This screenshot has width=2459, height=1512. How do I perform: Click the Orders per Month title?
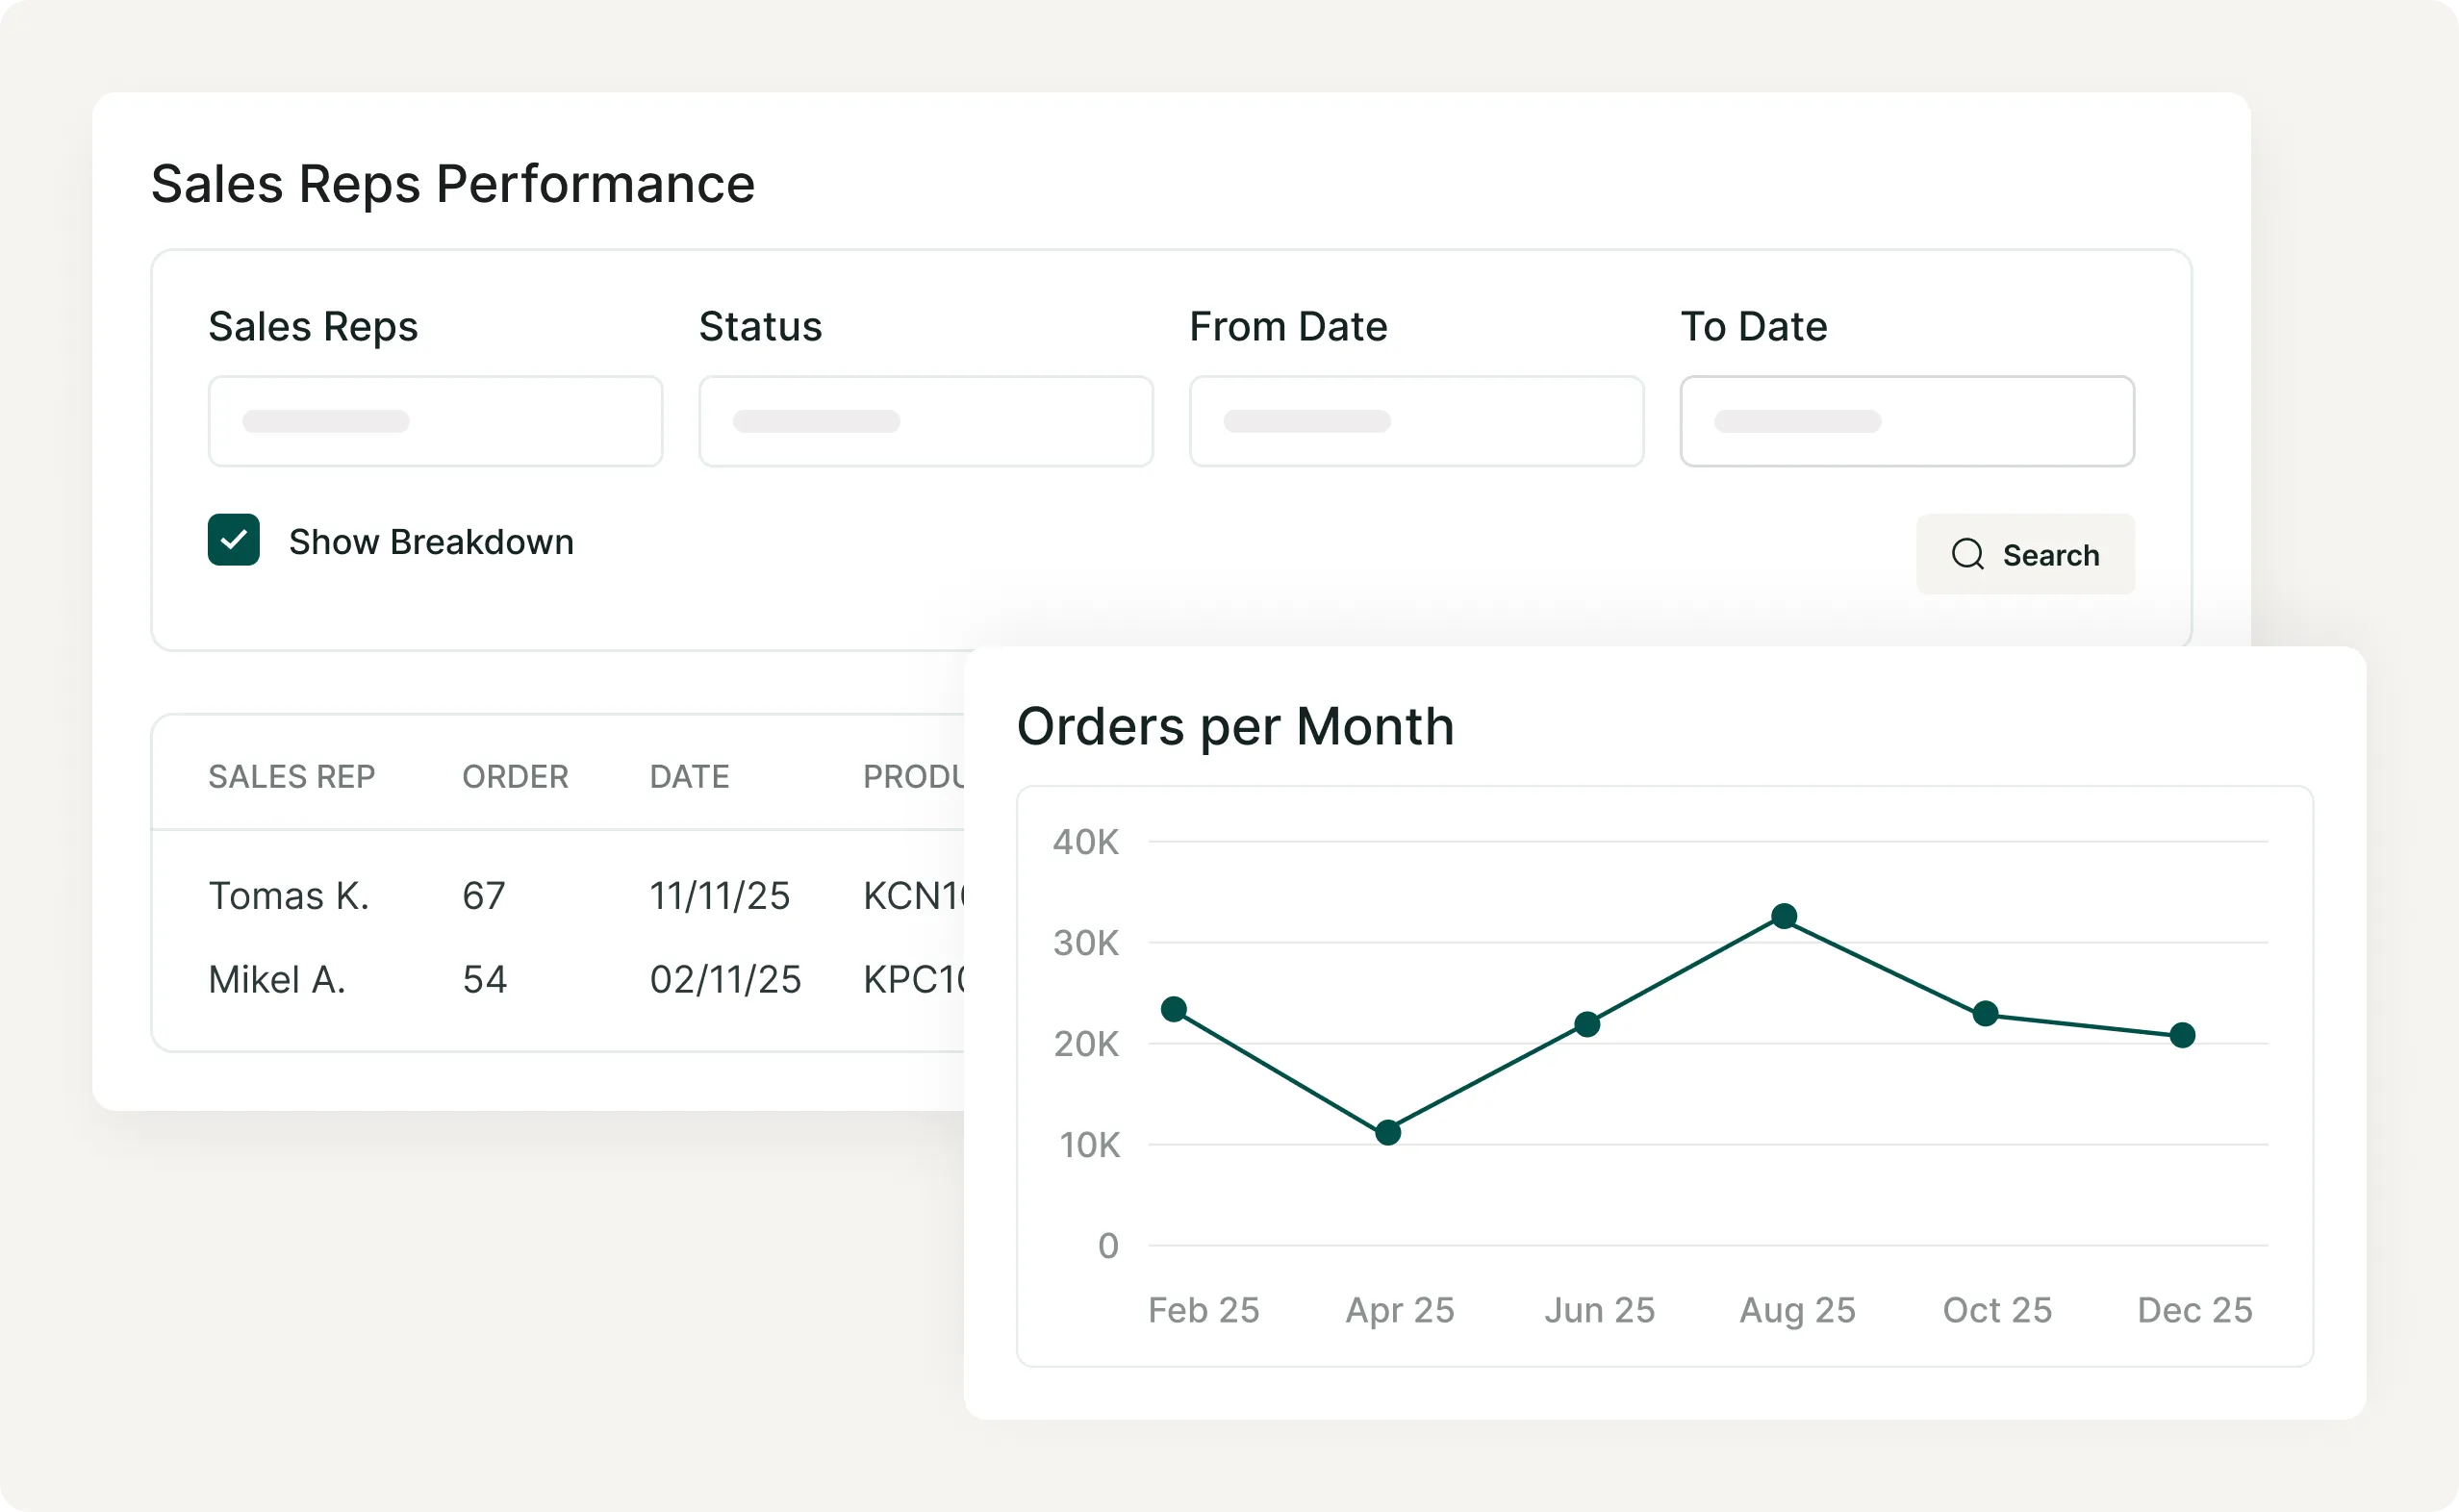pyautogui.click(x=1235, y=726)
